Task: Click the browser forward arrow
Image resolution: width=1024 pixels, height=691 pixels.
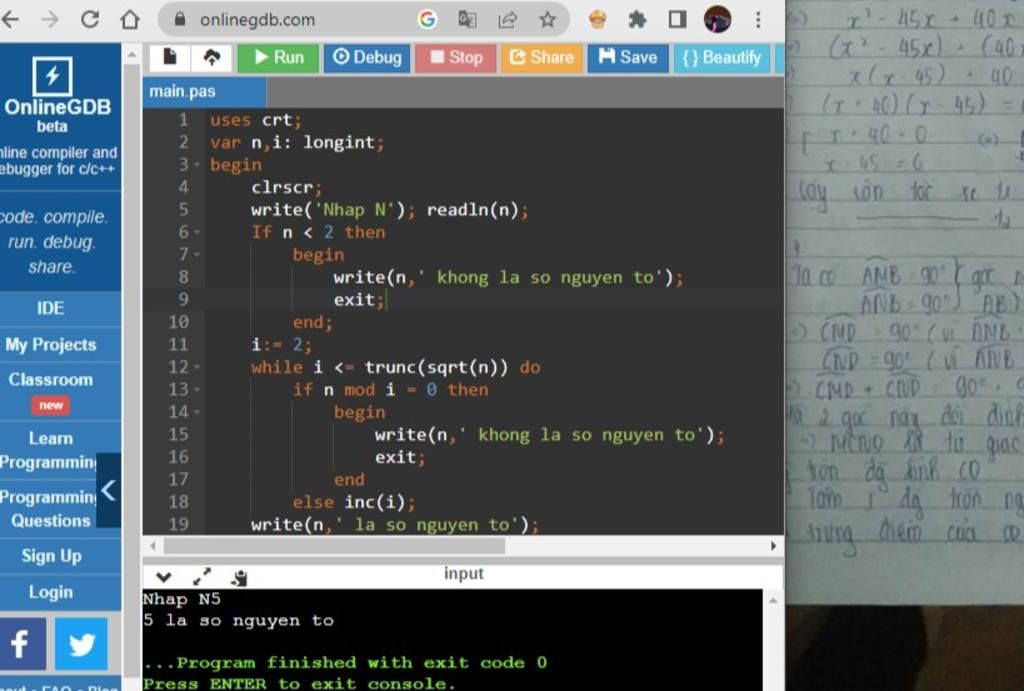Action: (x=50, y=19)
